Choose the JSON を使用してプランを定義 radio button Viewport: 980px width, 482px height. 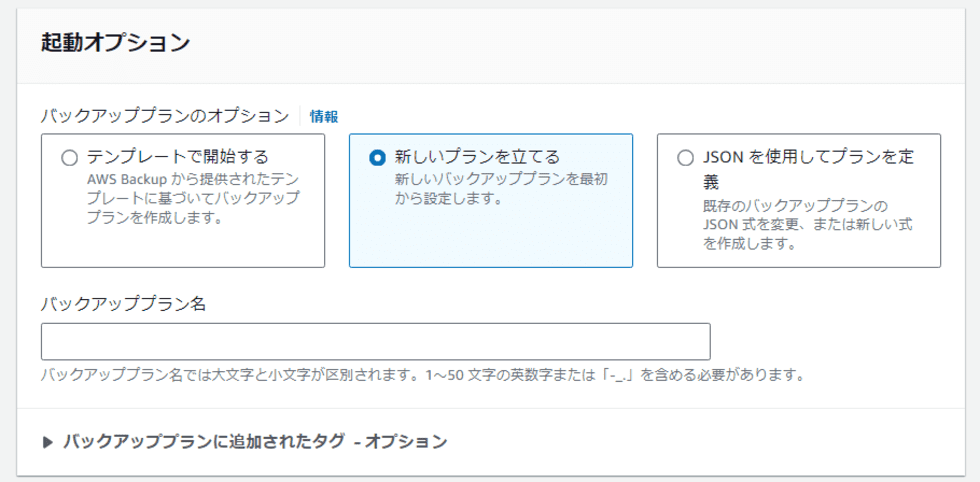click(685, 157)
